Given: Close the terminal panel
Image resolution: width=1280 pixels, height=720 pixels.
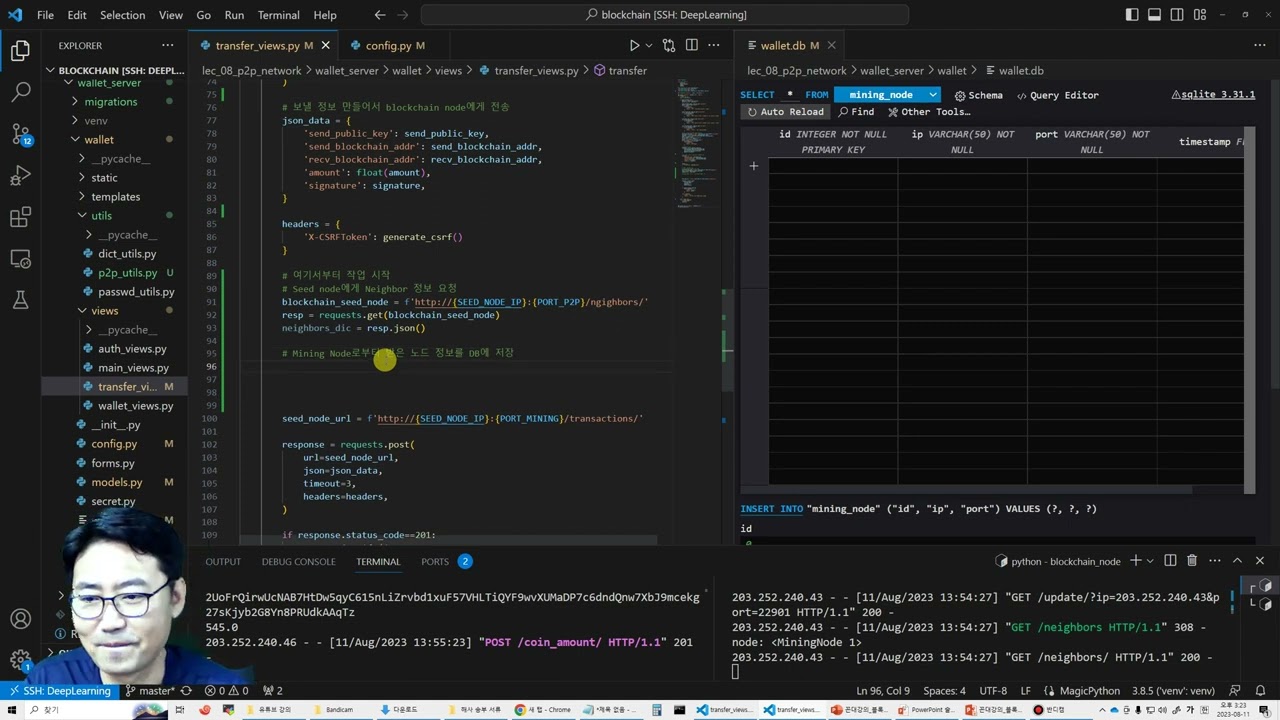Looking at the screenshot, I should pyautogui.click(x=1259, y=561).
